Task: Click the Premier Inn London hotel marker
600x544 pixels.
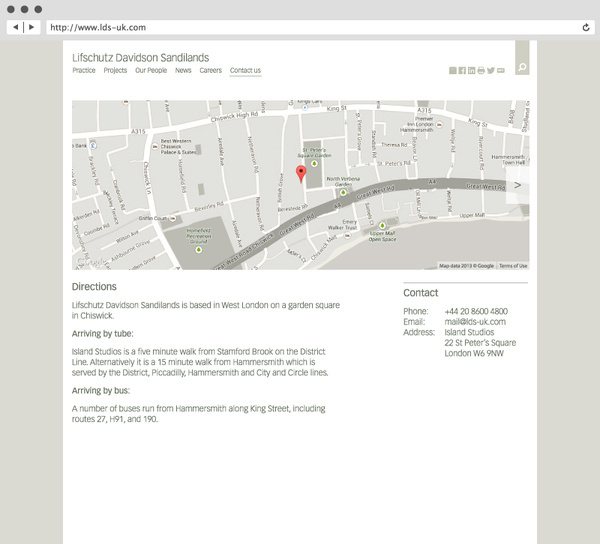Action: (439, 124)
